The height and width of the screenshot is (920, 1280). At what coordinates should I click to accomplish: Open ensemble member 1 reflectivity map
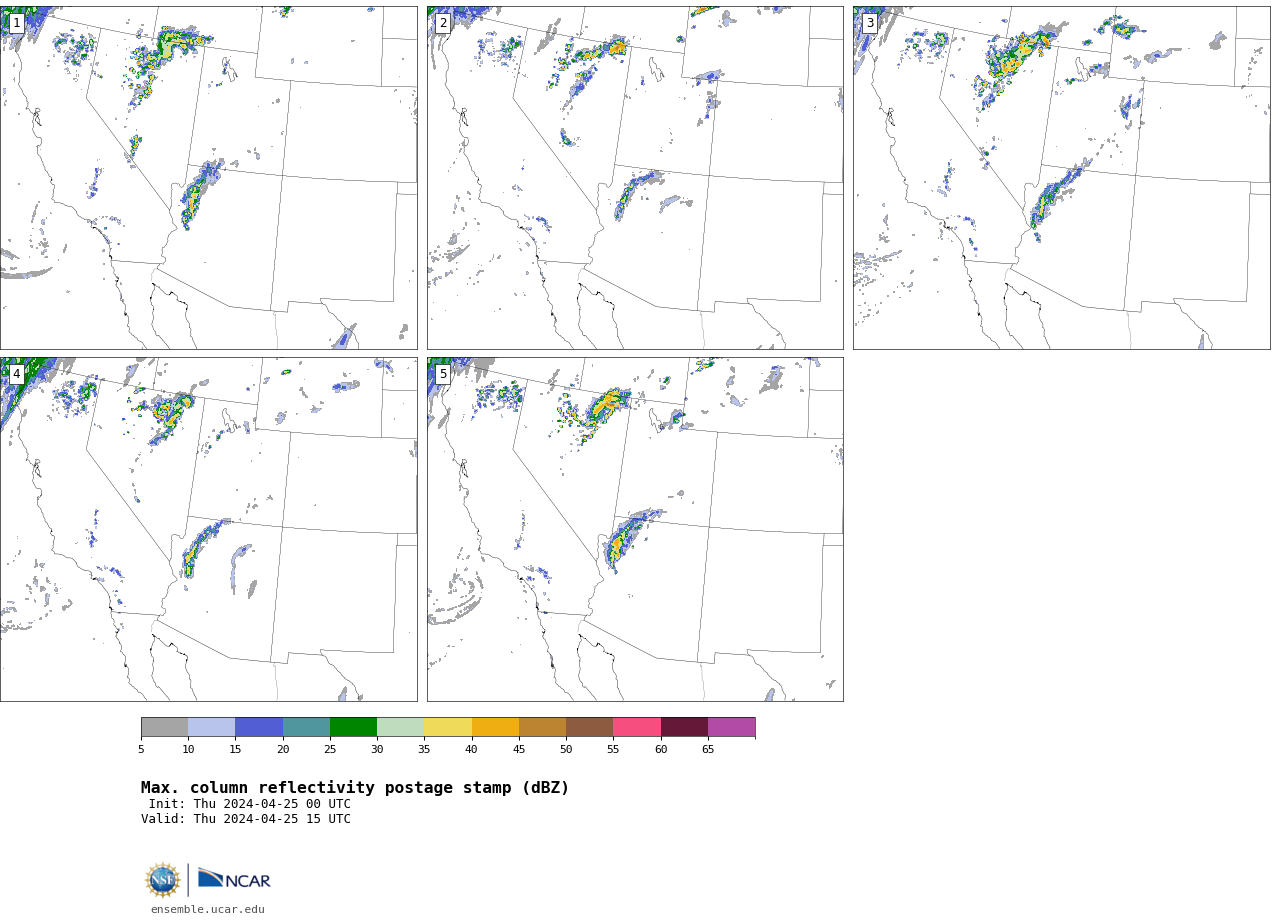coord(209,178)
